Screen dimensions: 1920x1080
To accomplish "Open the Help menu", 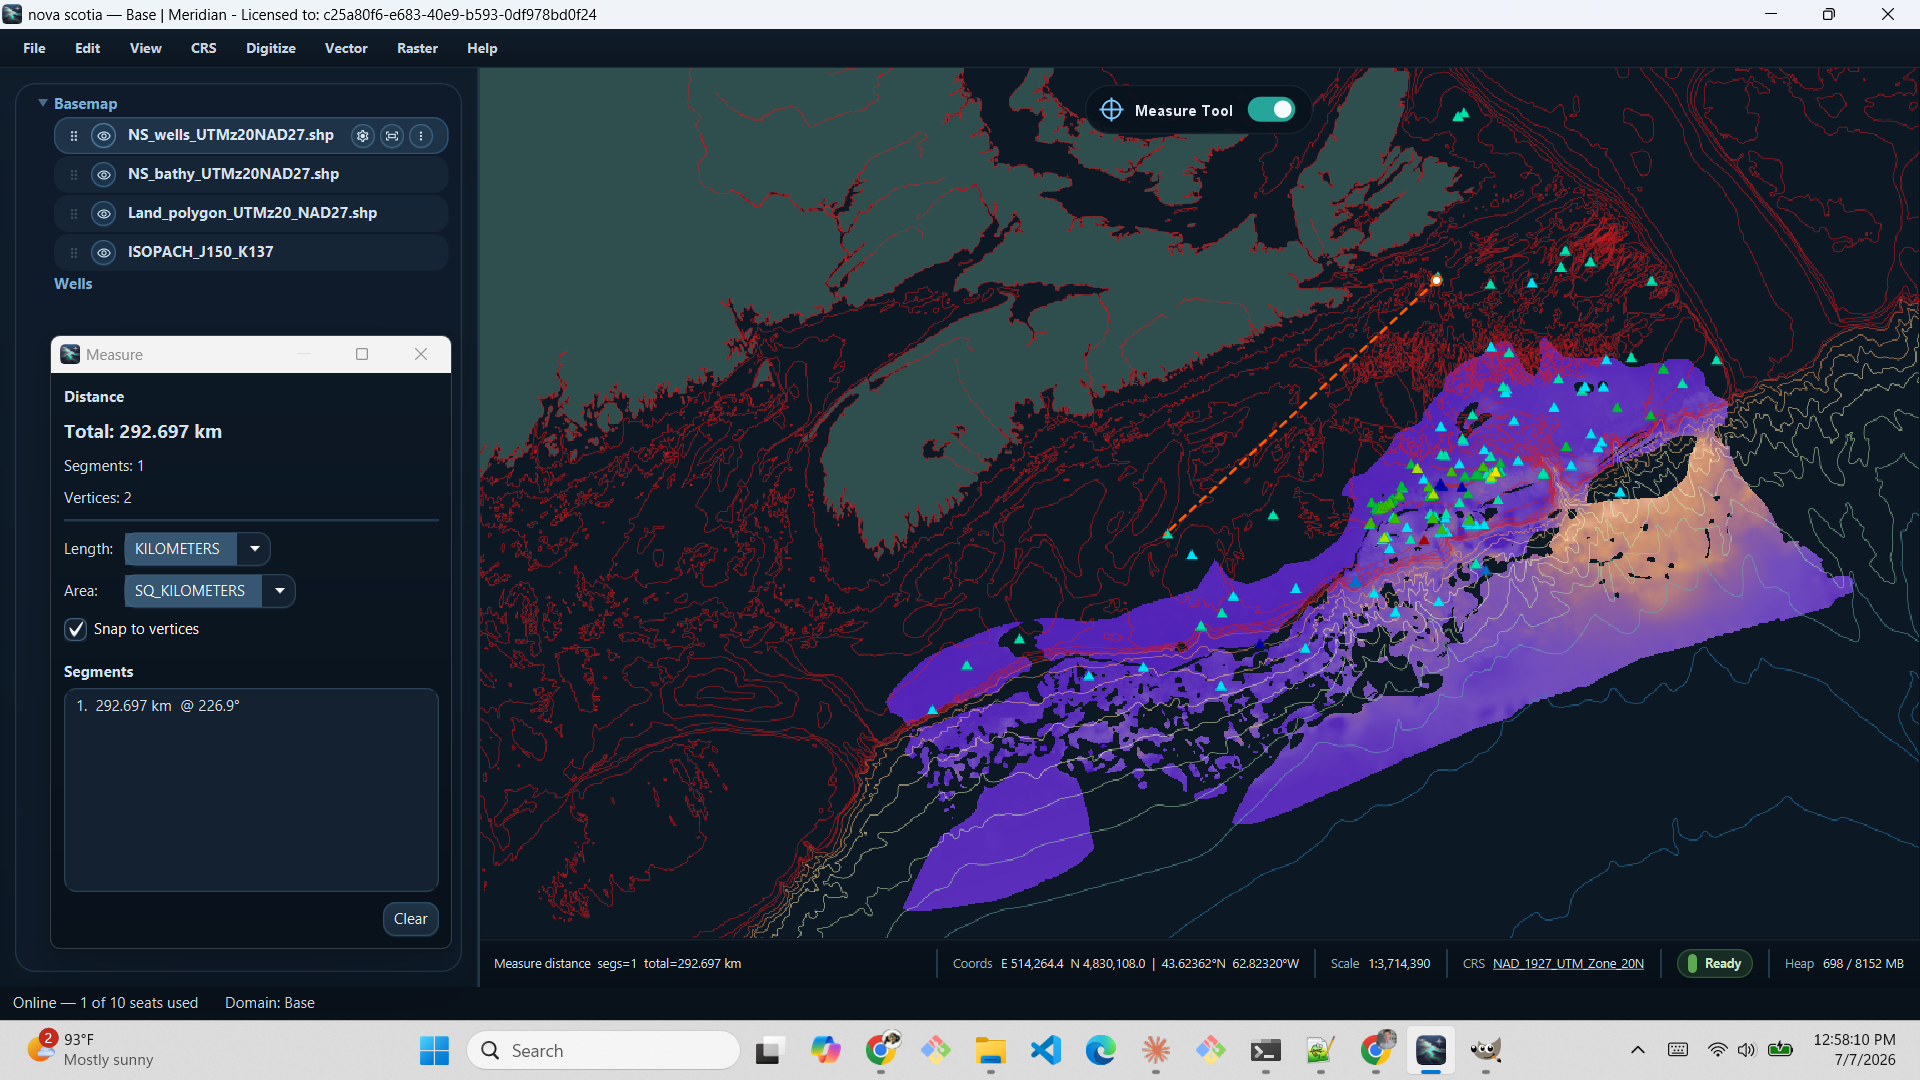I will pos(482,48).
